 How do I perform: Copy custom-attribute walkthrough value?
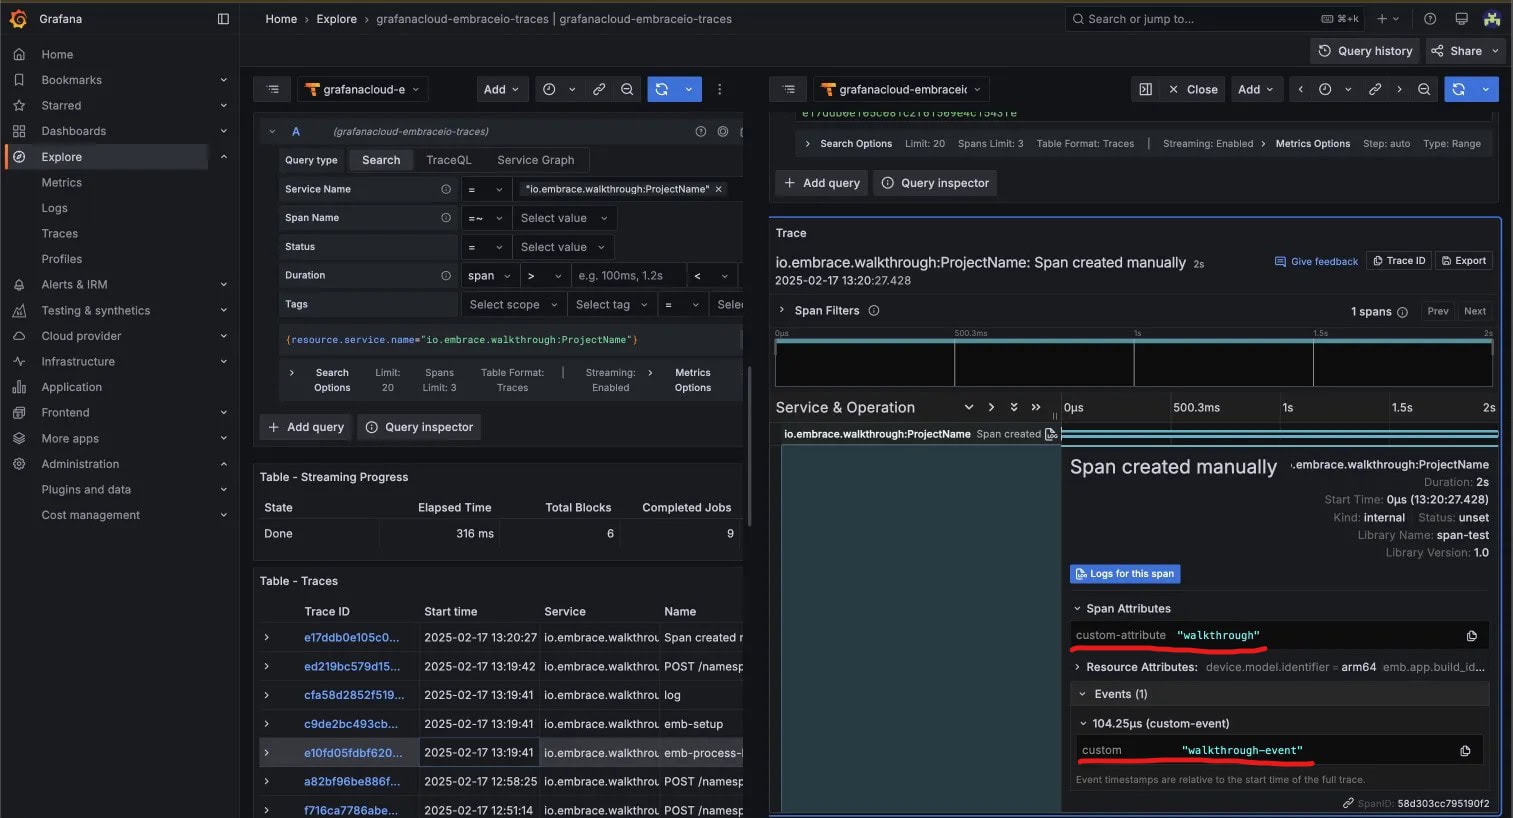pyautogui.click(x=1471, y=636)
